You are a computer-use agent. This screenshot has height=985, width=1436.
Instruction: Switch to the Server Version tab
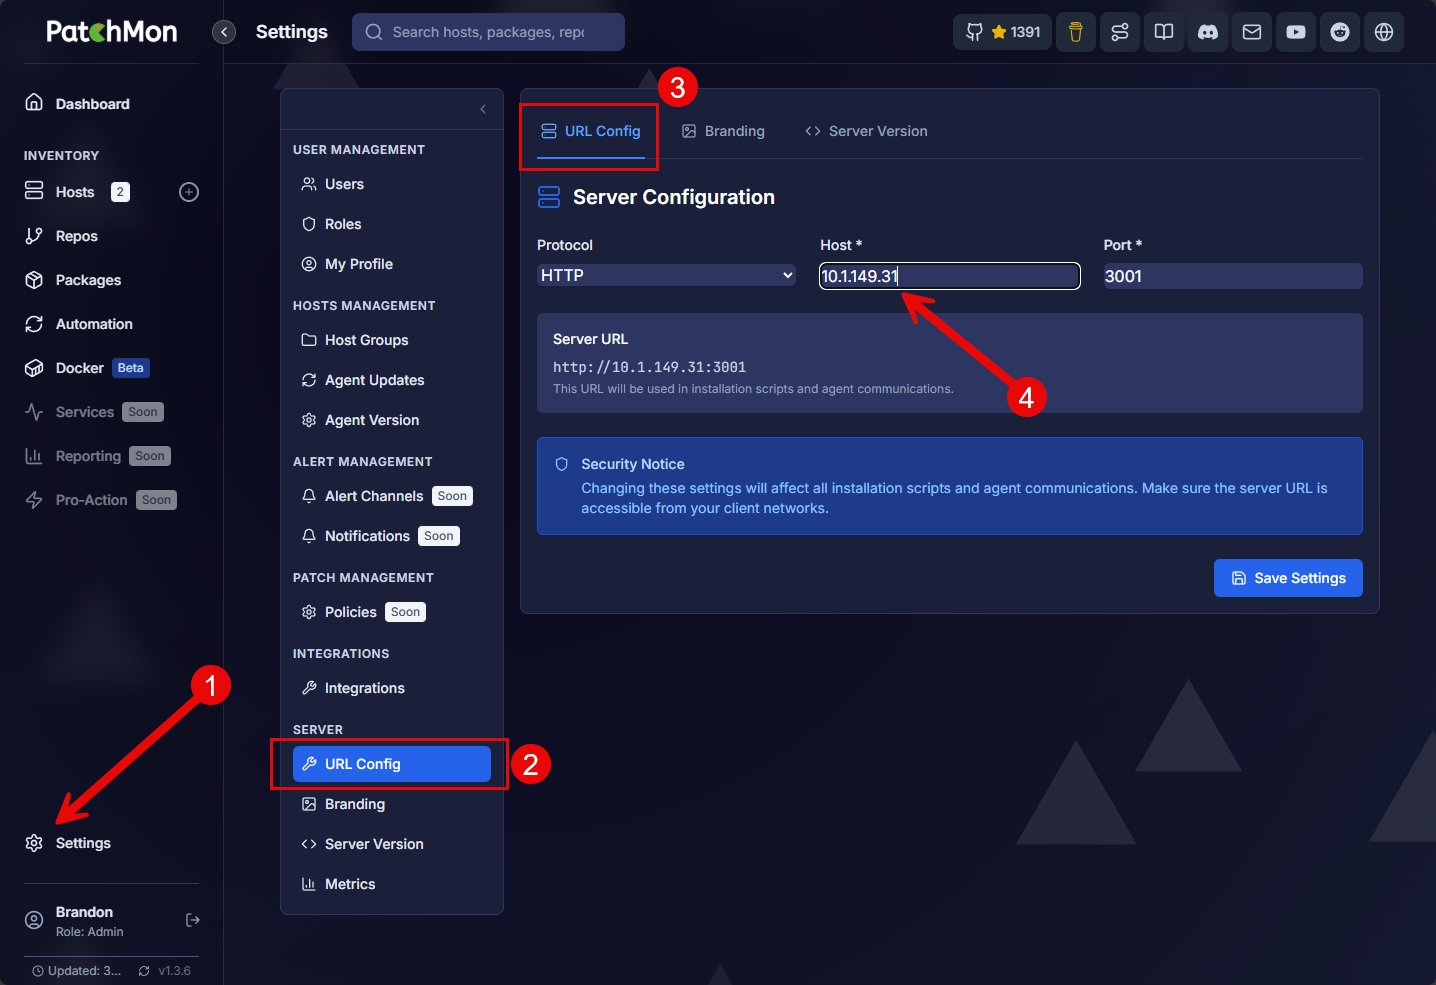coord(866,131)
